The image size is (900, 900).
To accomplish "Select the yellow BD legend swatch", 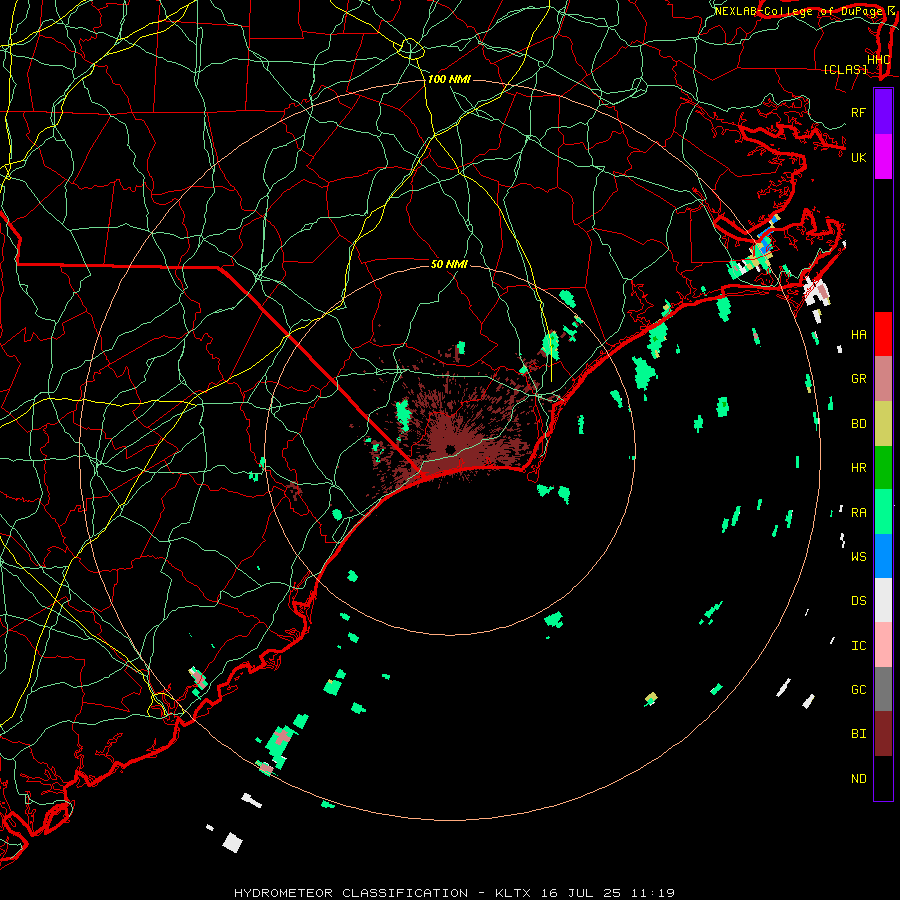I will pyautogui.click(x=883, y=423).
